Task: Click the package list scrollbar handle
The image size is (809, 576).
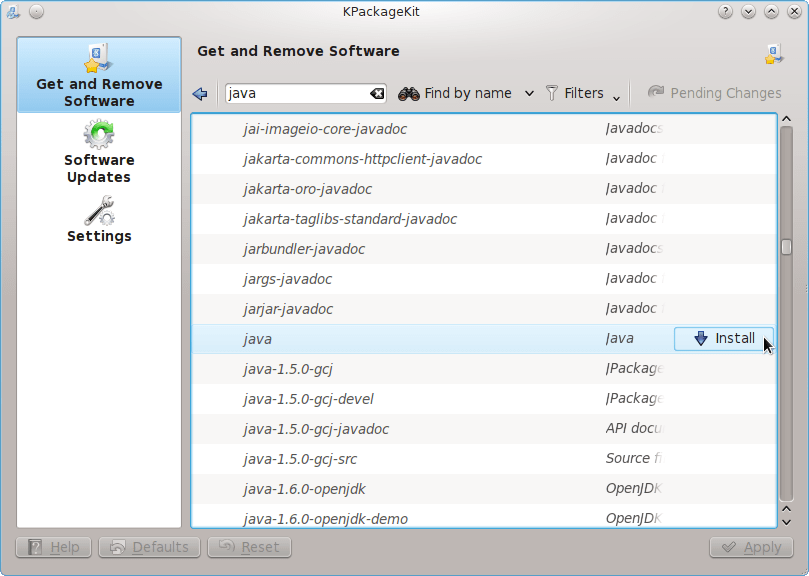Action: (786, 247)
